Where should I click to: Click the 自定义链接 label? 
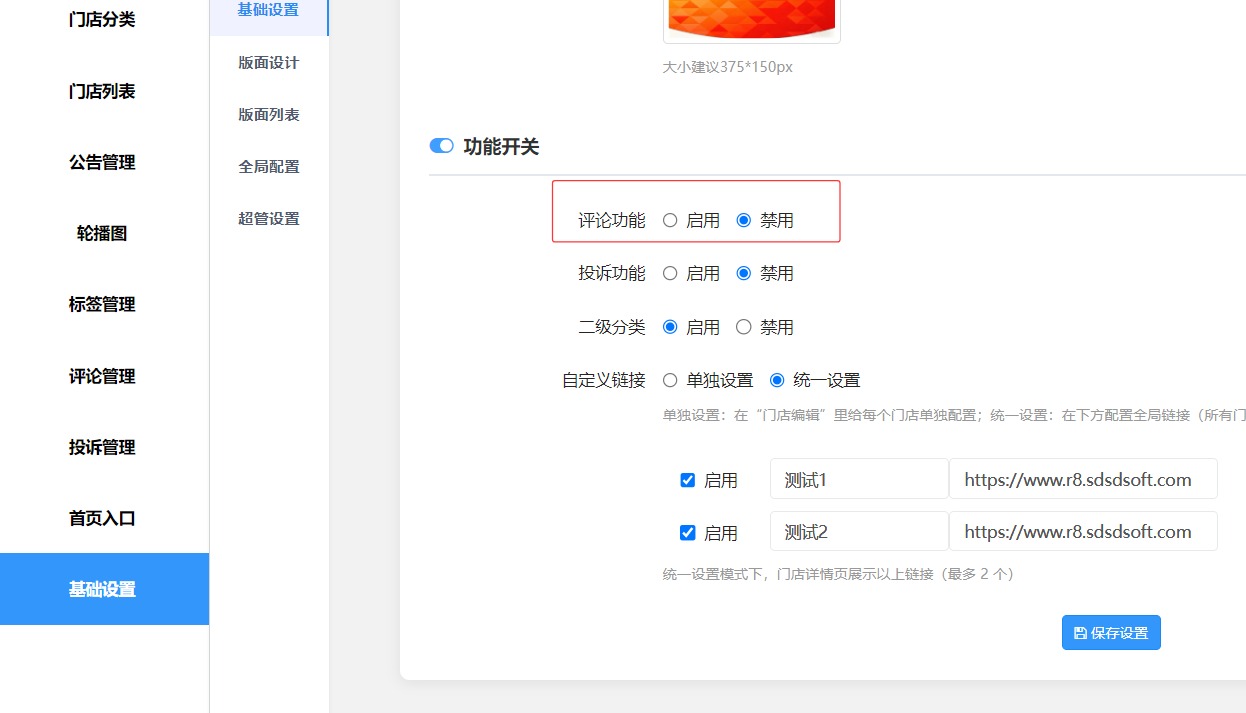tap(604, 380)
